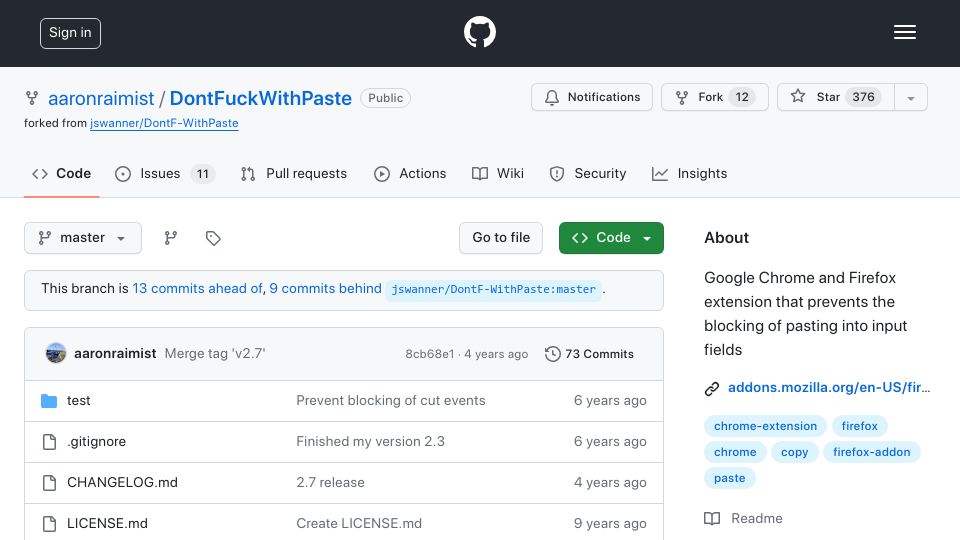Image resolution: width=960 pixels, height=540 pixels.
Task: Open 'Prevent blocking of cut events' commit
Action: click(391, 401)
